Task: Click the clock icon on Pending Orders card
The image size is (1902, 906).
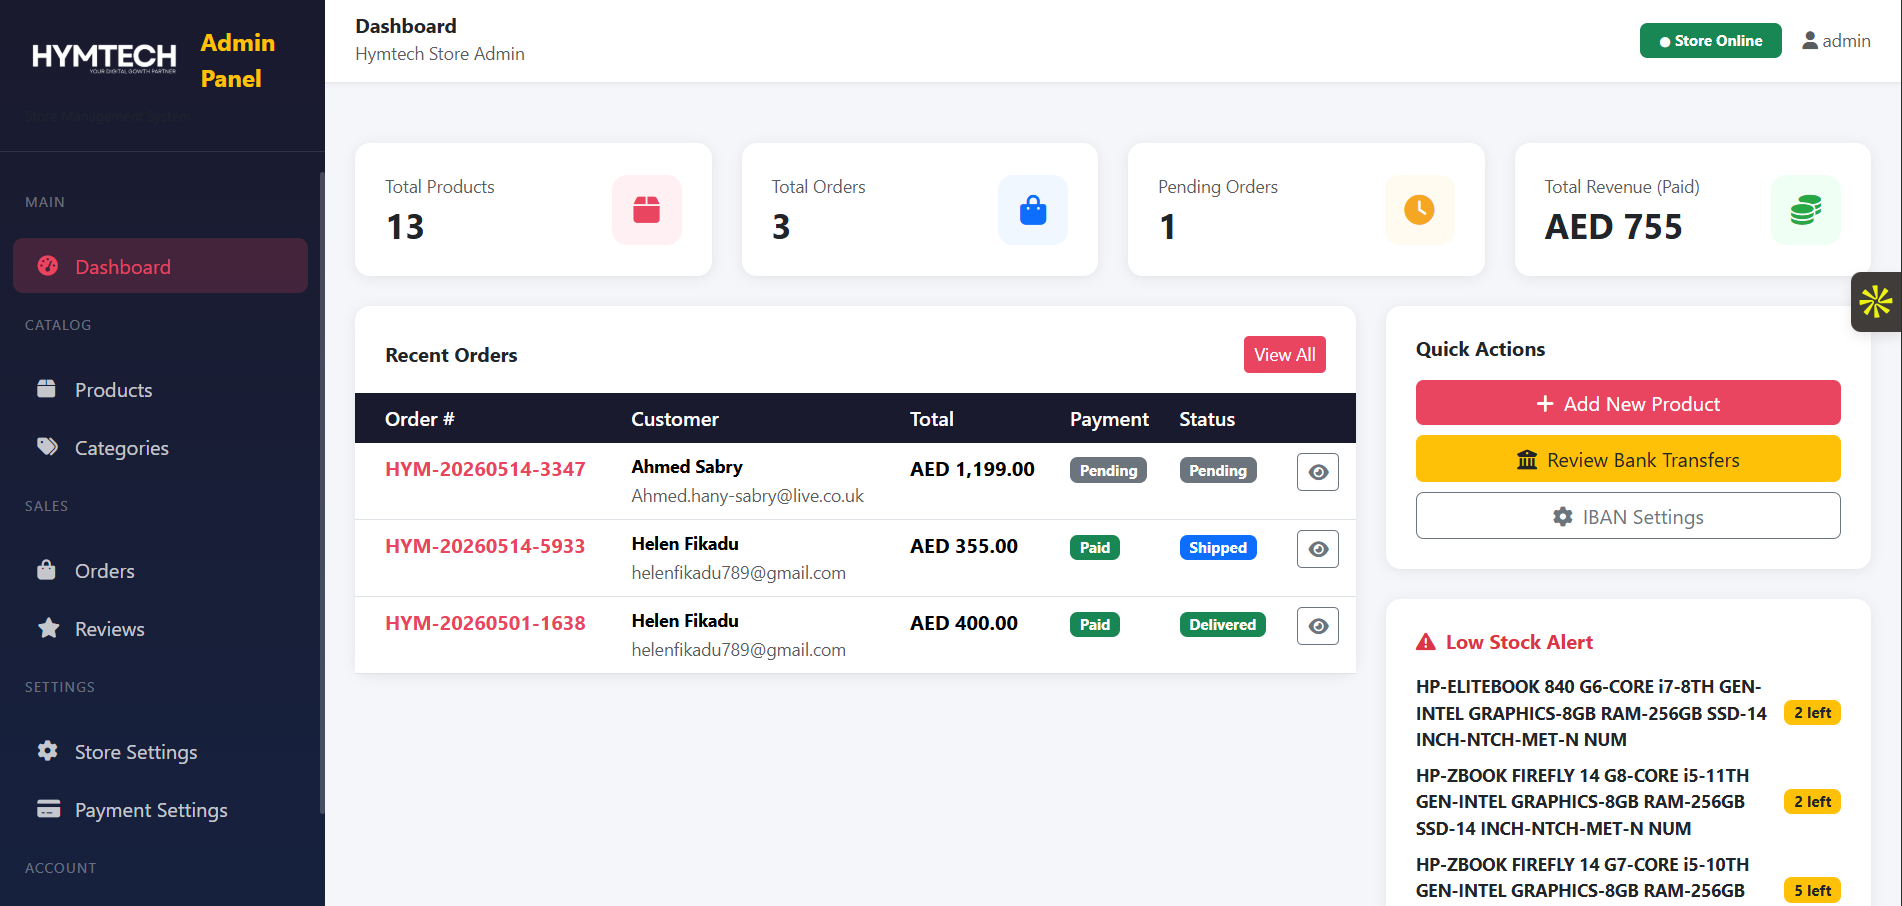Action: tap(1419, 210)
